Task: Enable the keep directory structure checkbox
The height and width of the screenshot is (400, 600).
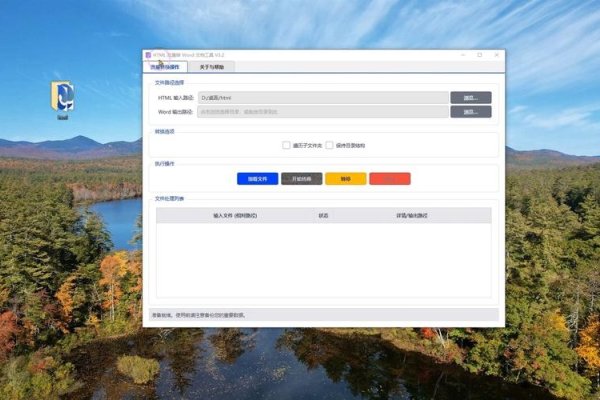Action: pyautogui.click(x=329, y=145)
